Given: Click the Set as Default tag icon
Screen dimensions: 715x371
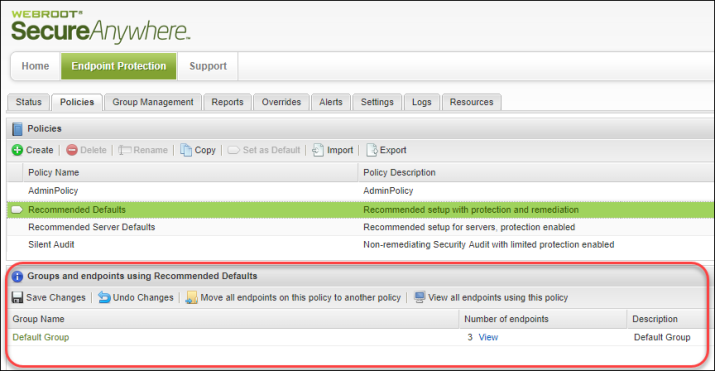Looking at the screenshot, I should coord(233,150).
